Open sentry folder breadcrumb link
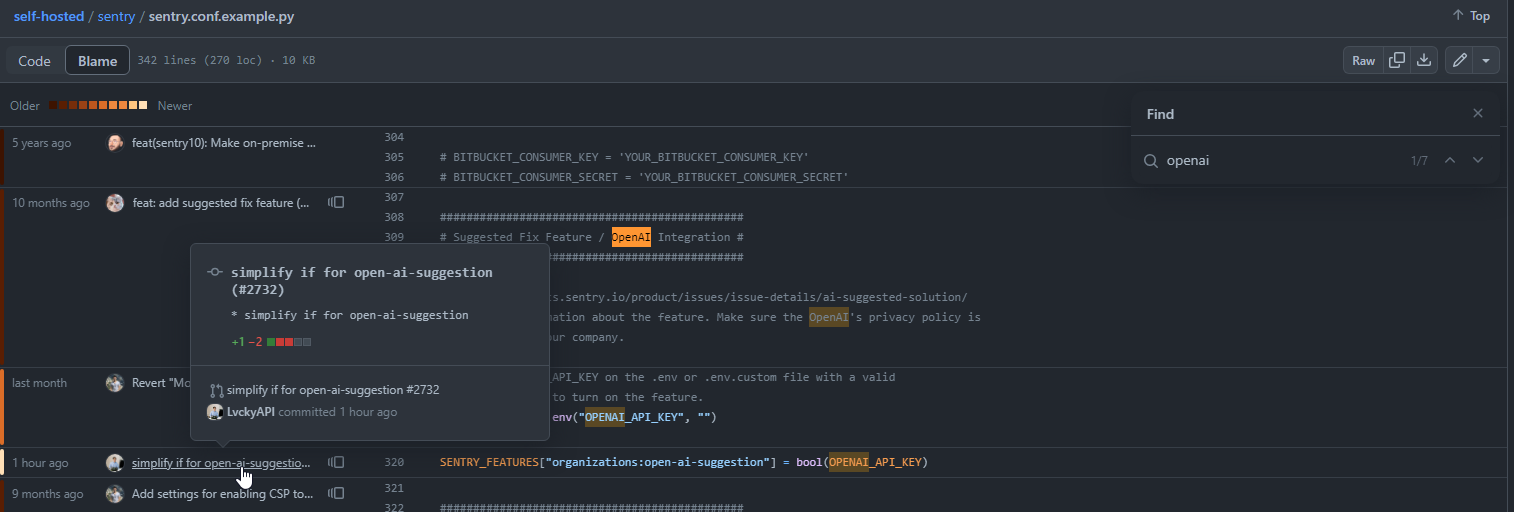 click(116, 17)
